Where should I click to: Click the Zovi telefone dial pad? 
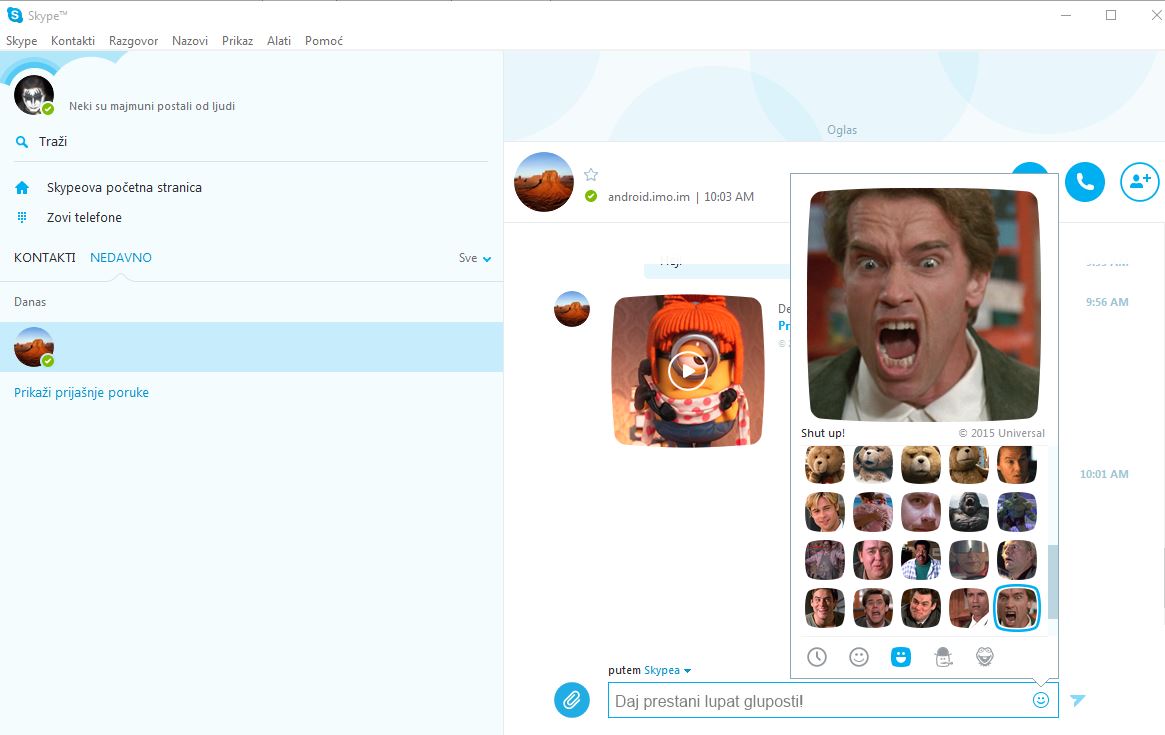coord(84,217)
